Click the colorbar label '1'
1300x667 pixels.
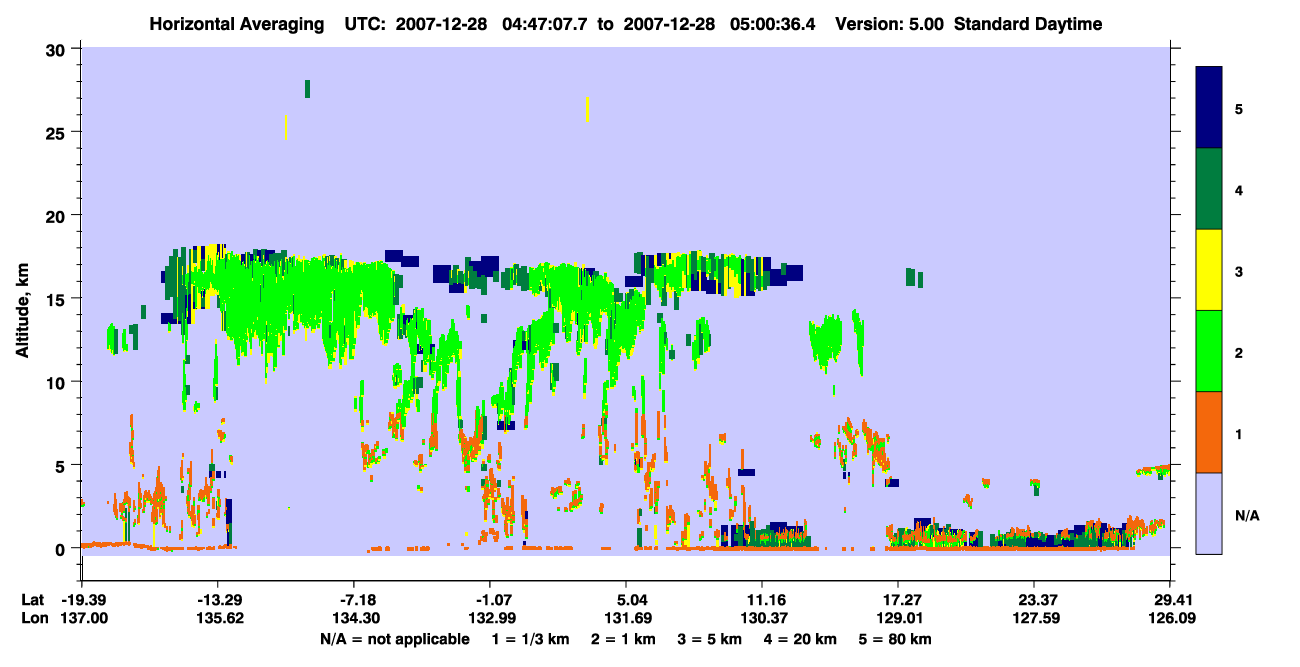pyautogui.click(x=1239, y=432)
